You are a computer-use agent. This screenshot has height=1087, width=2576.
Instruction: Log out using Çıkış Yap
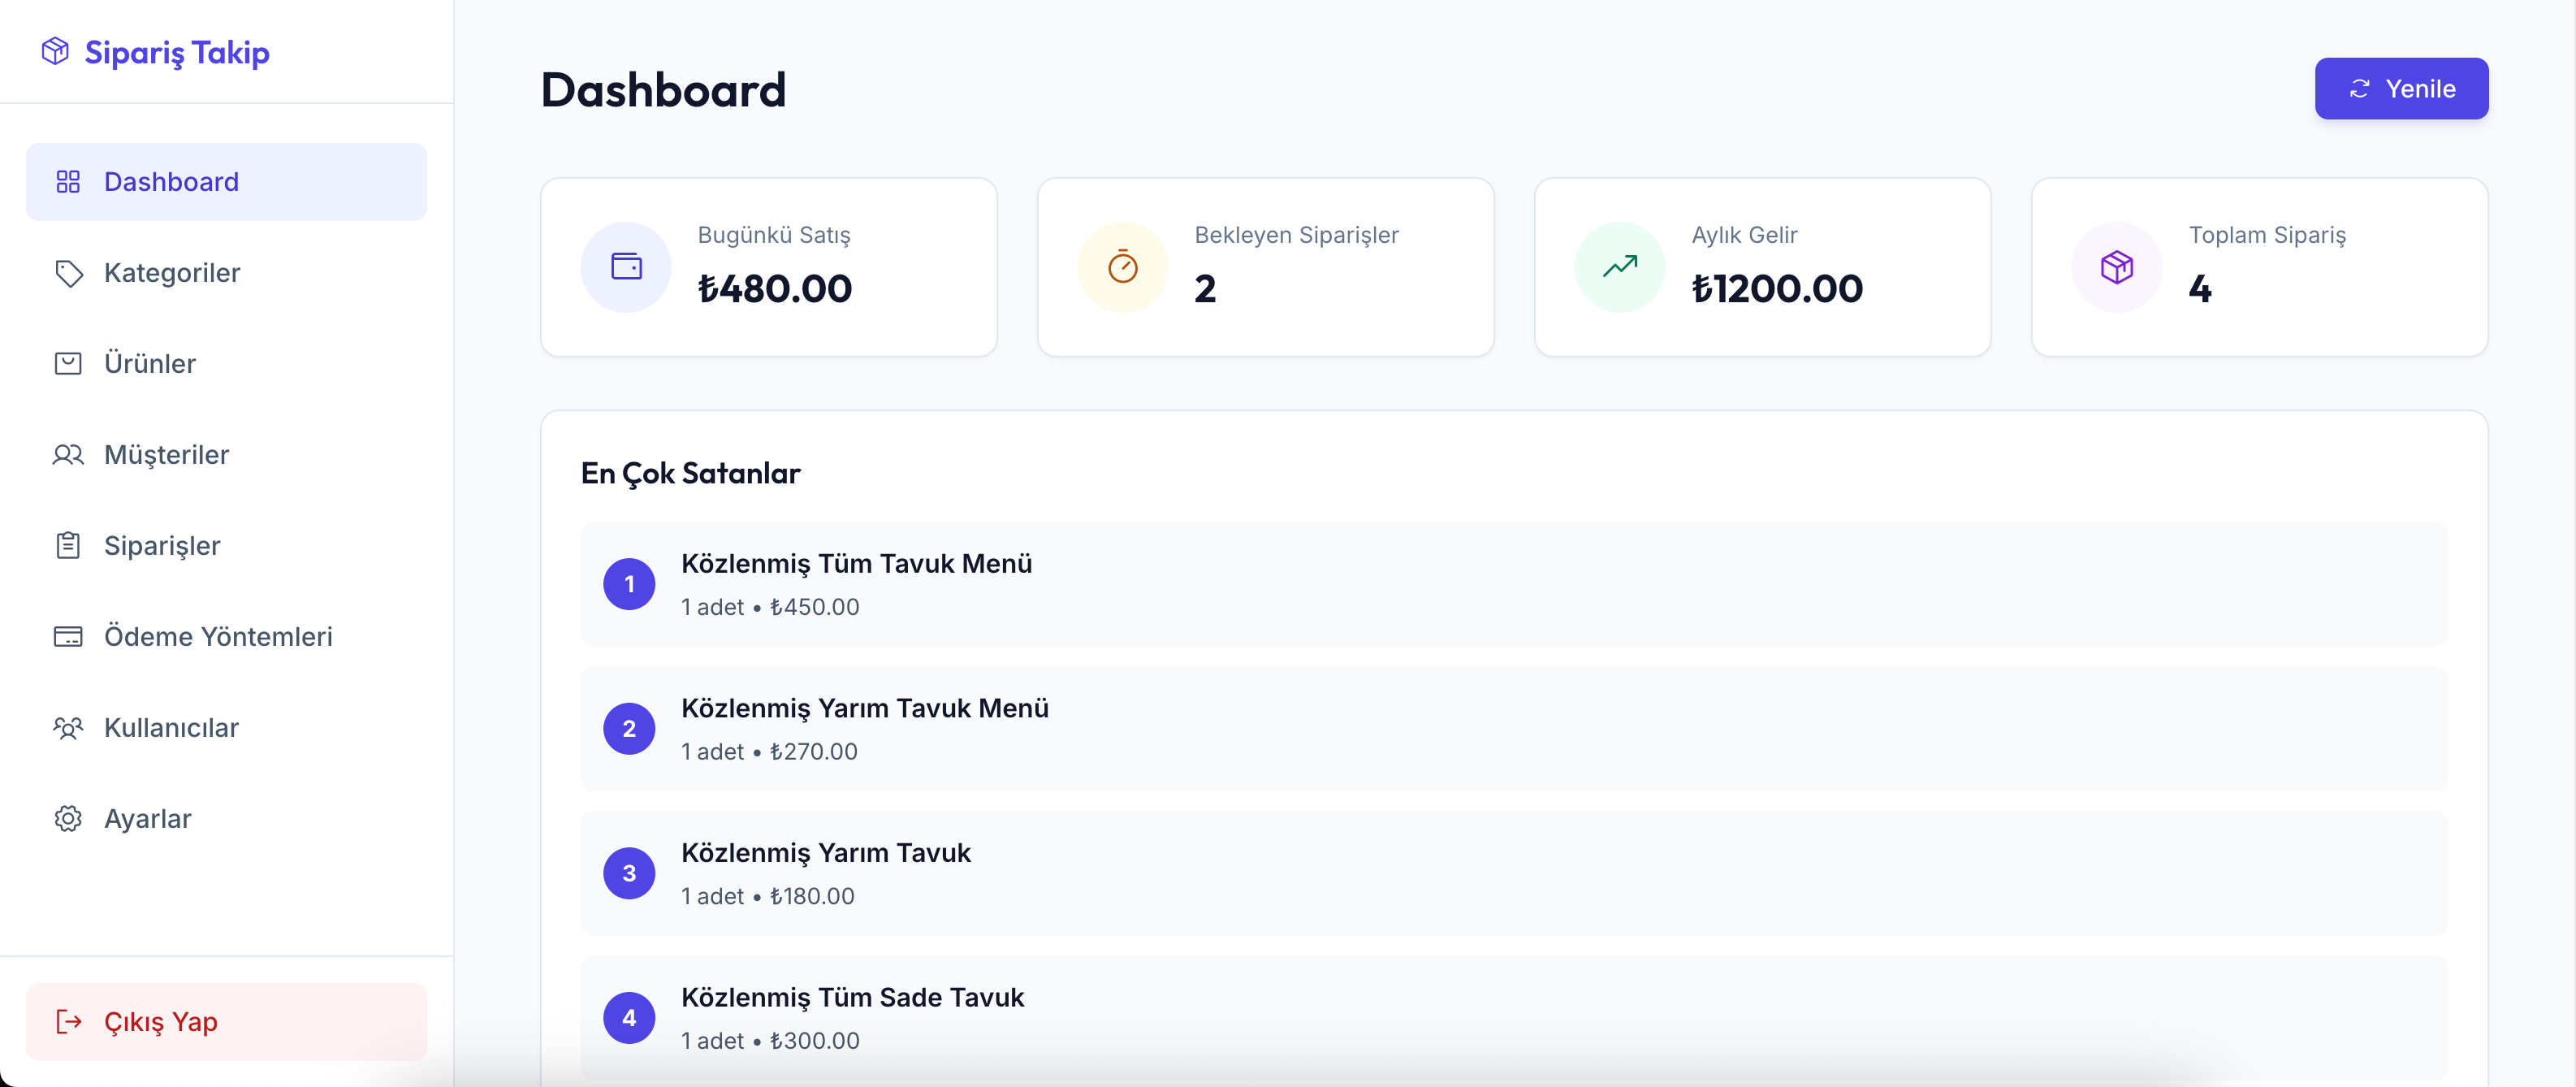[x=226, y=1022]
